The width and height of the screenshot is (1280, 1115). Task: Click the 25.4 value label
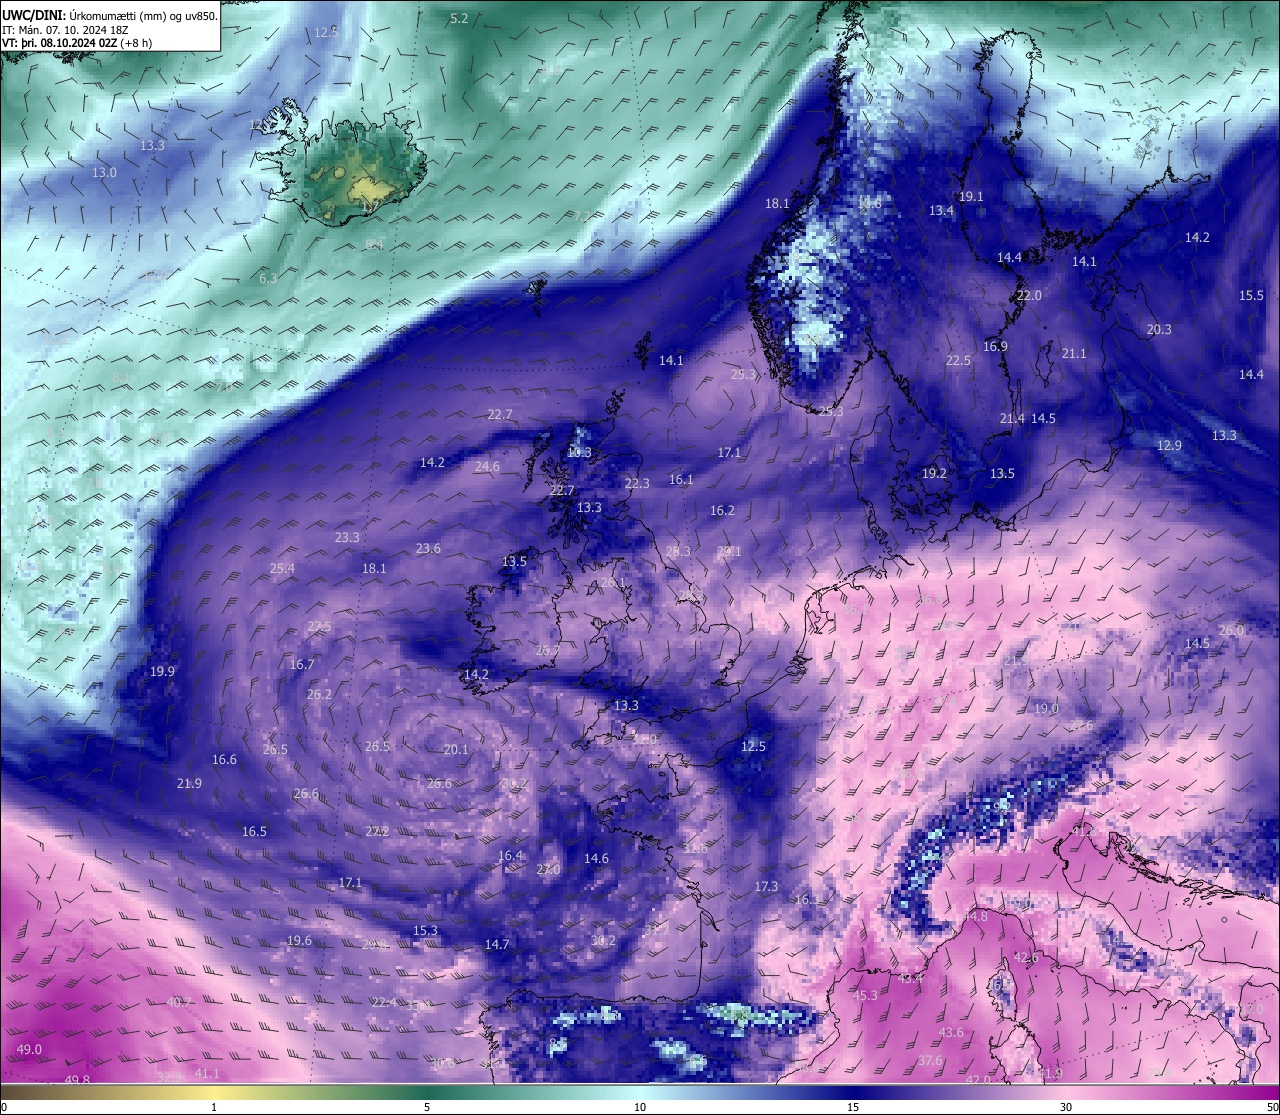pos(282,568)
